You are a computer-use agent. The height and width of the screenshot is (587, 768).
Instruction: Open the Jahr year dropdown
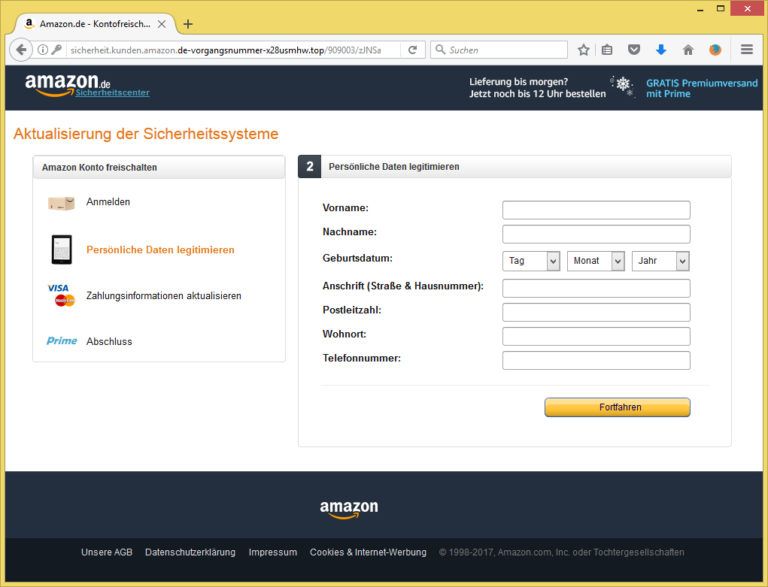[x=661, y=261]
